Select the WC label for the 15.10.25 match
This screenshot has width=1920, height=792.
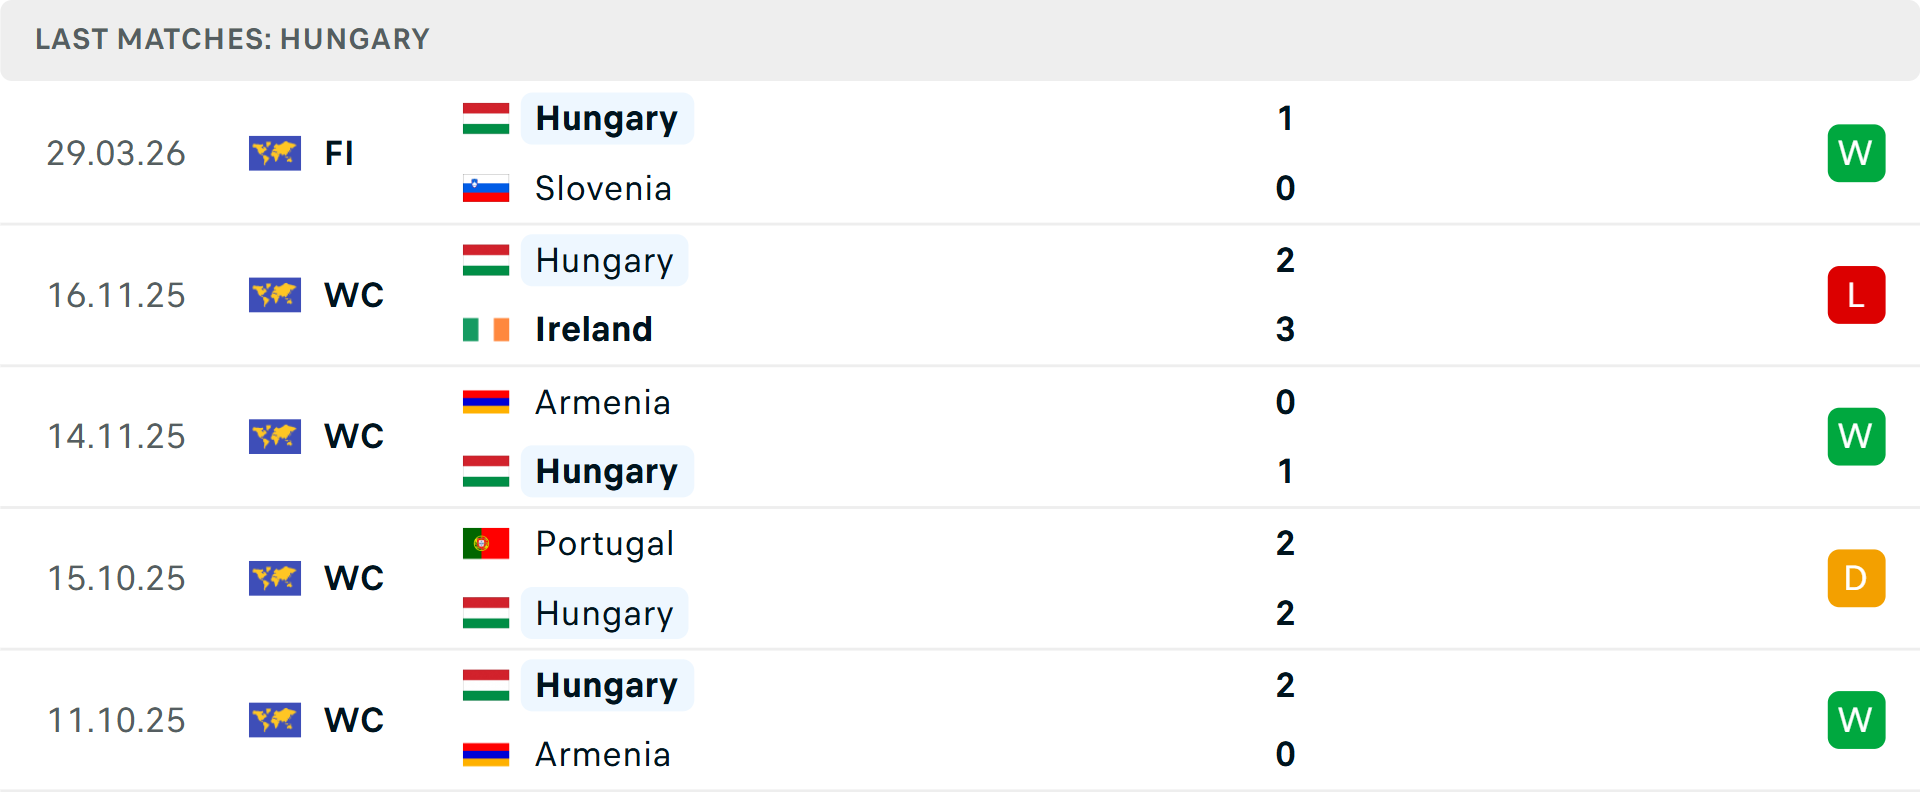[353, 578]
